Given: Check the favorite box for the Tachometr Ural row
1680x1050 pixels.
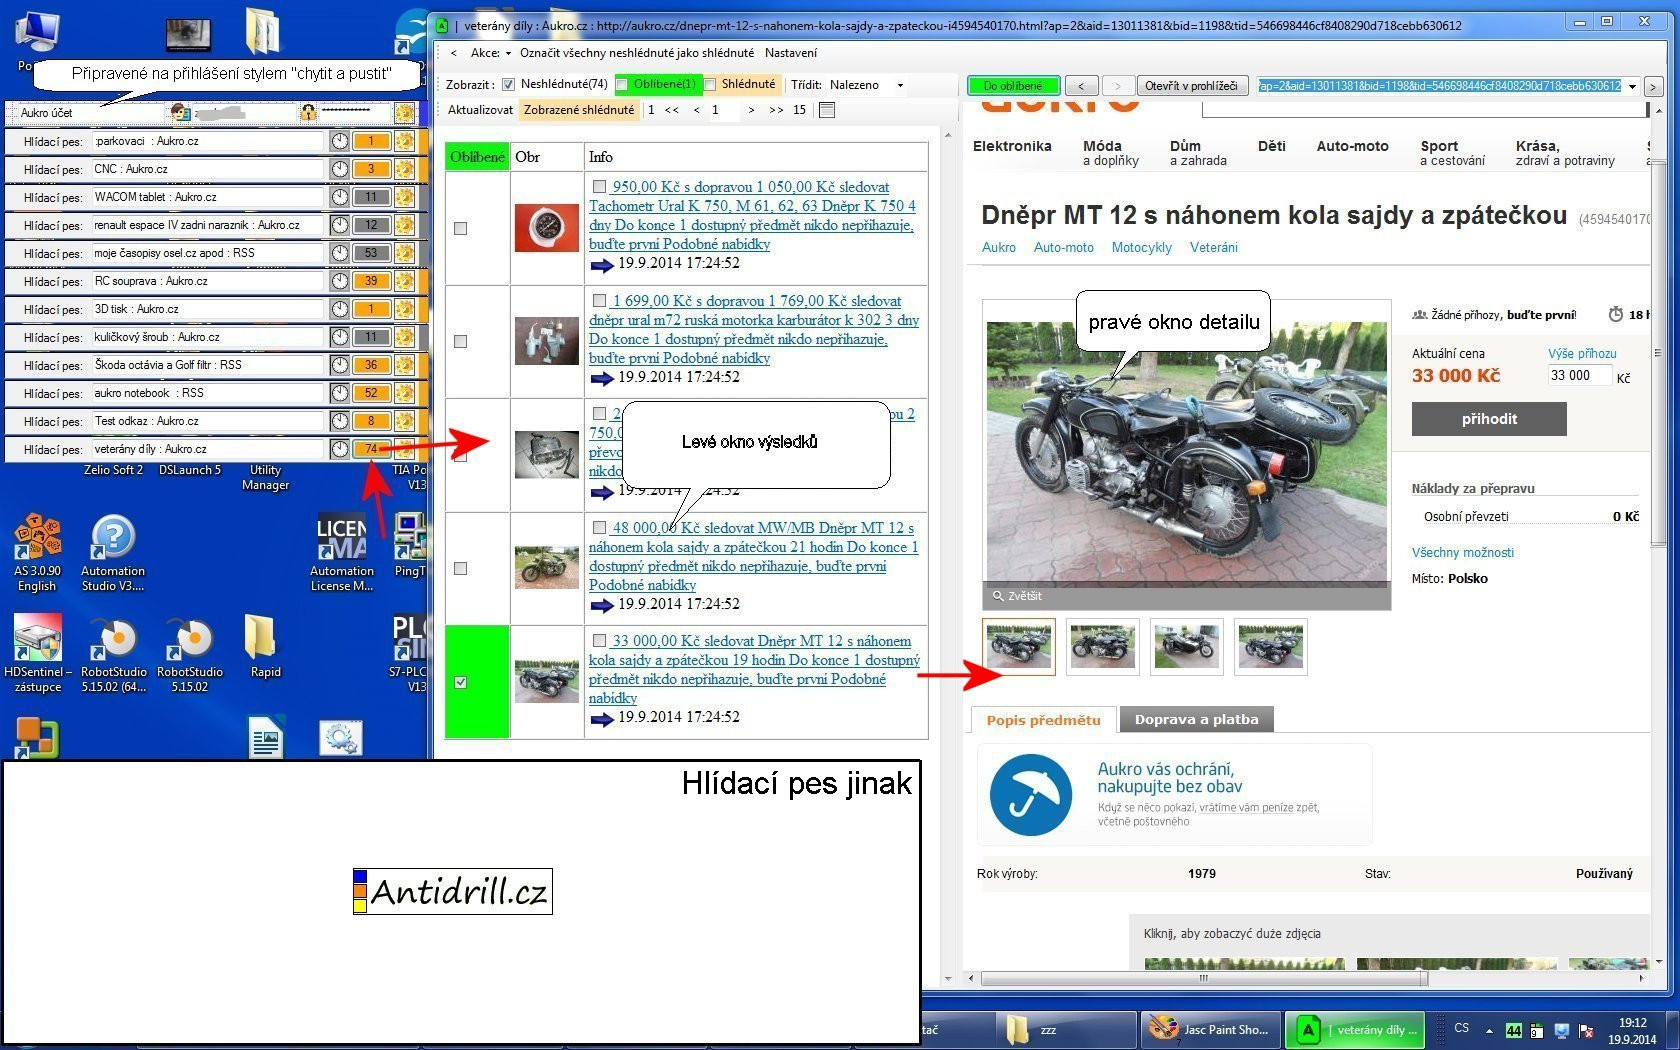Looking at the screenshot, I should [461, 228].
